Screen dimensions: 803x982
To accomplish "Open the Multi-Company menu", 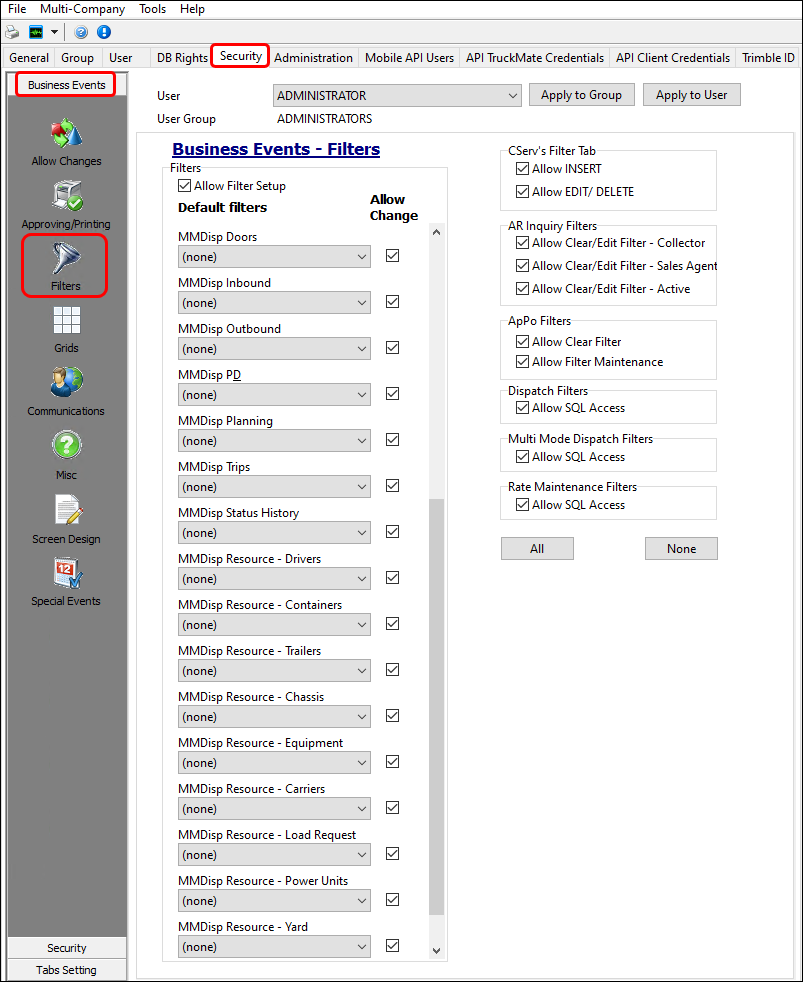I will tap(82, 9).
